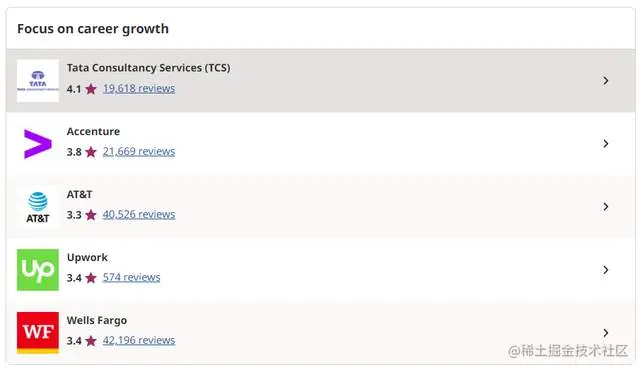The image size is (640, 370).
Task: Expand the Upwork row chevron
Action: pyautogui.click(x=606, y=270)
